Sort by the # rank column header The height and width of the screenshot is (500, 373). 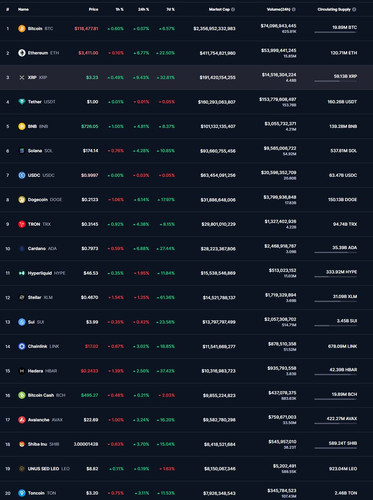(8, 9)
